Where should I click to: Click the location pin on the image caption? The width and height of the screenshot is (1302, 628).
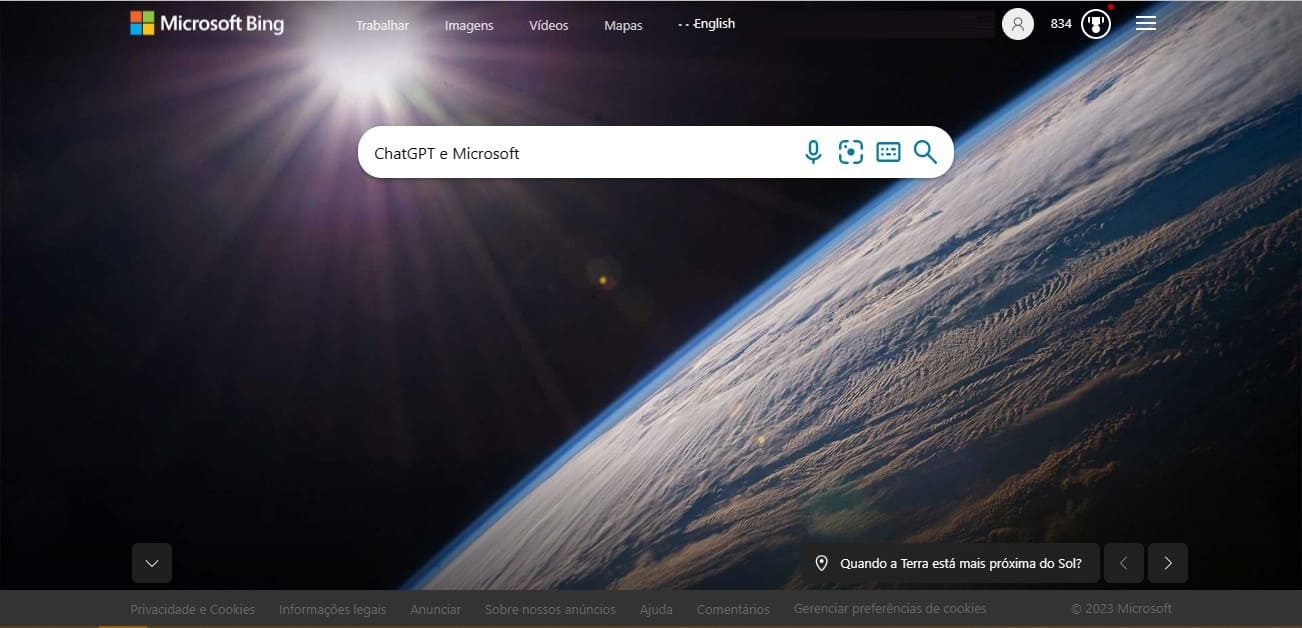[x=822, y=563]
